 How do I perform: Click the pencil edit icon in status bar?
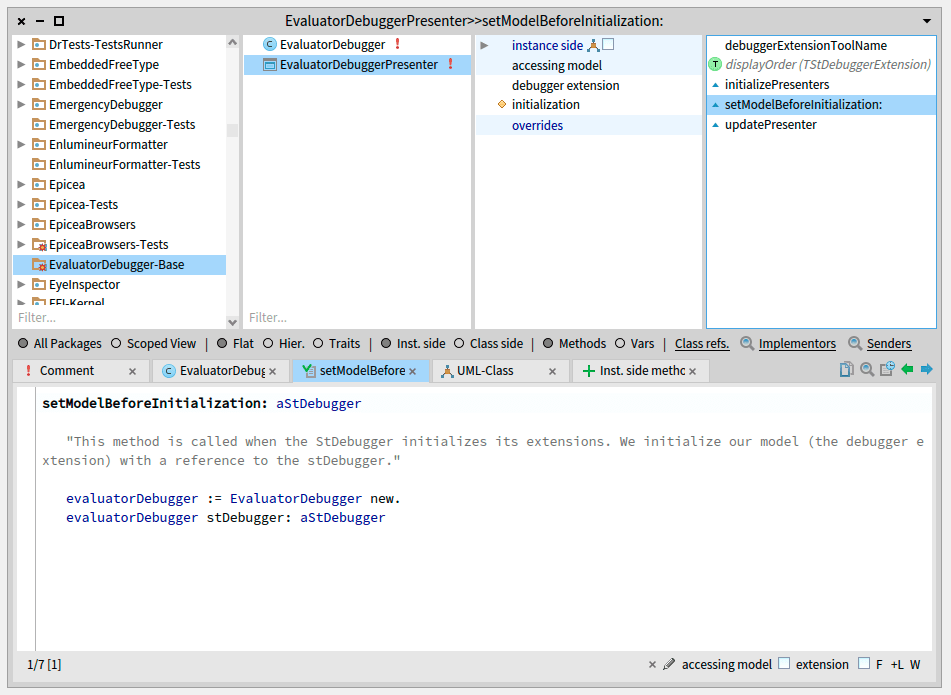point(669,664)
